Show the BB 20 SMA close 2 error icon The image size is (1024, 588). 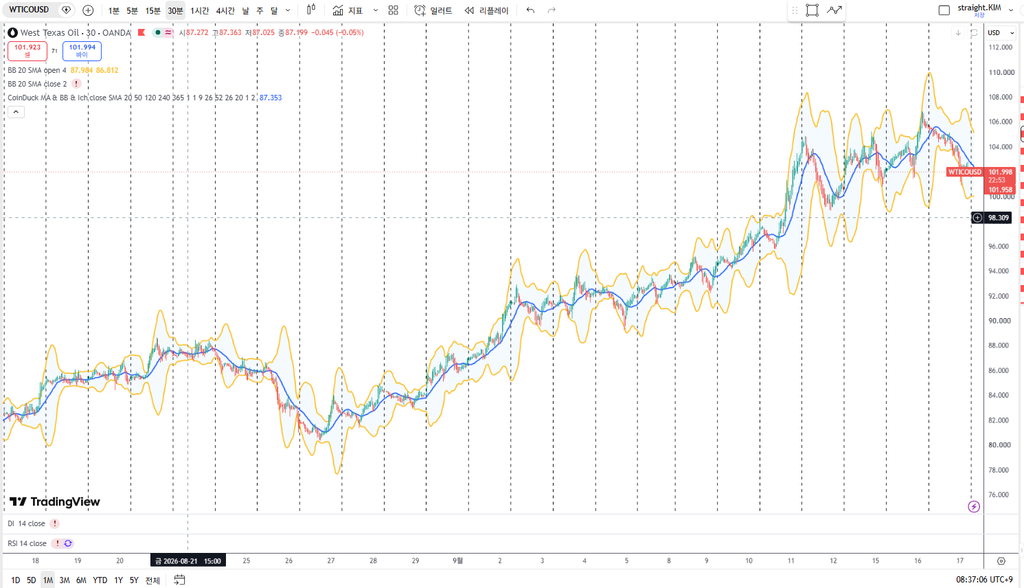tap(76, 84)
